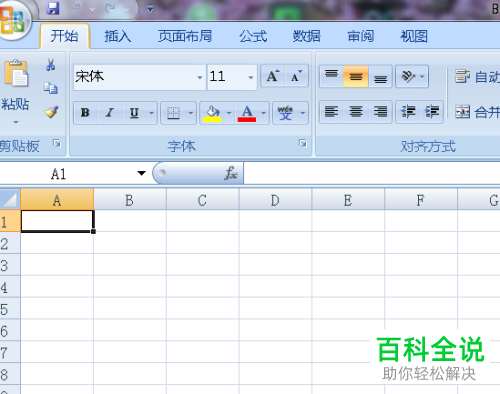The image size is (500, 394).
Task: Apply red font color A
Action: click(x=247, y=113)
